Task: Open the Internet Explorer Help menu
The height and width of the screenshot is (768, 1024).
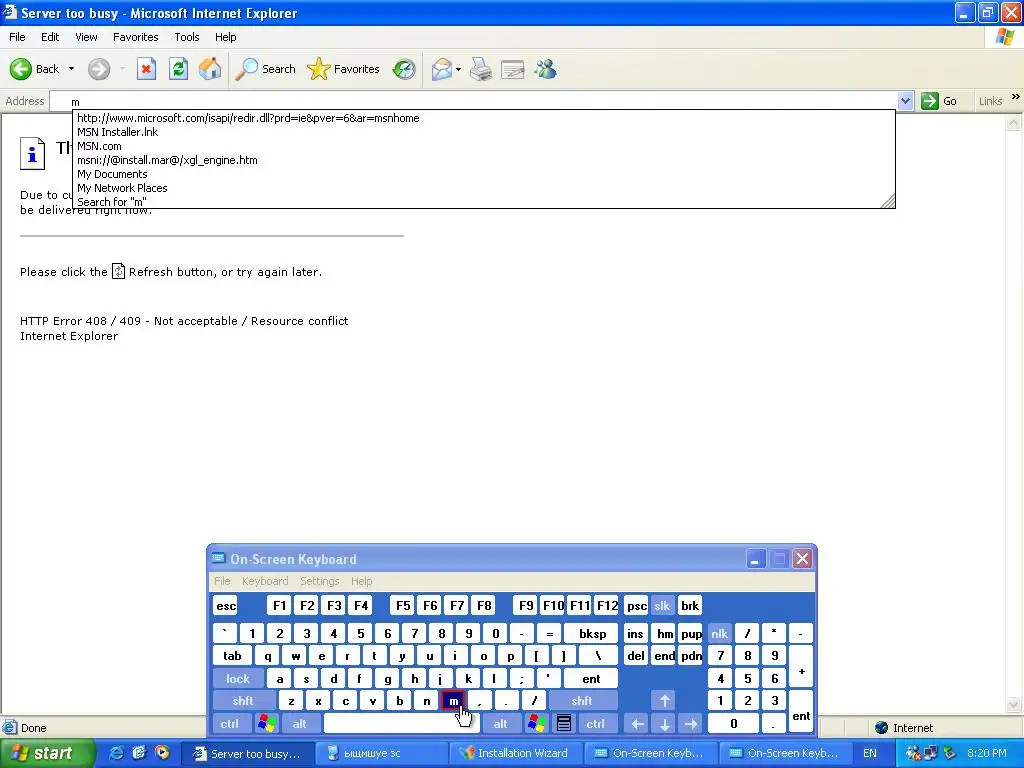Action: [x=225, y=37]
